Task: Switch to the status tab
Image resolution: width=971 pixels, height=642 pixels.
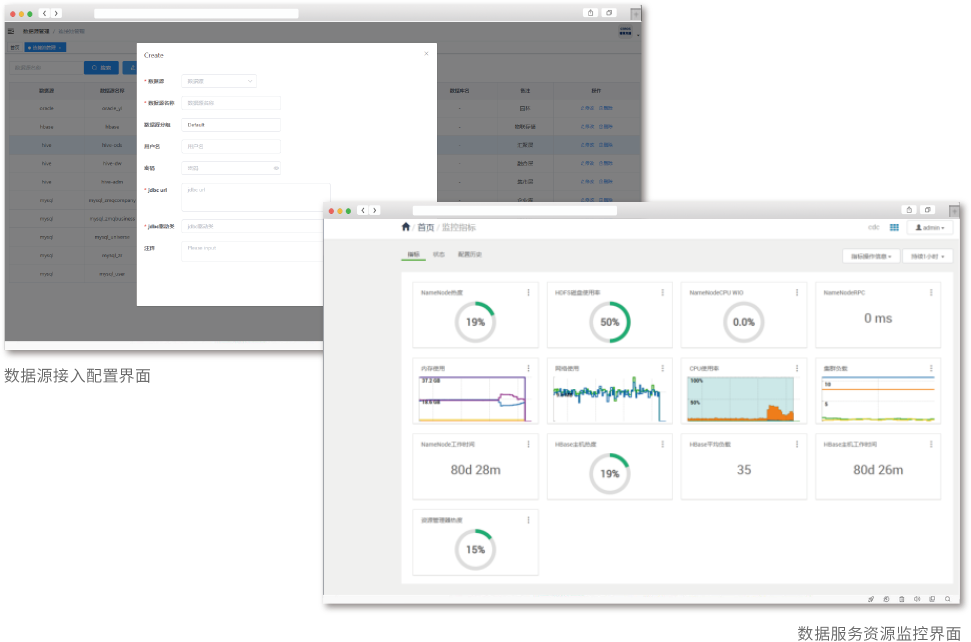Action: pyautogui.click(x=439, y=255)
